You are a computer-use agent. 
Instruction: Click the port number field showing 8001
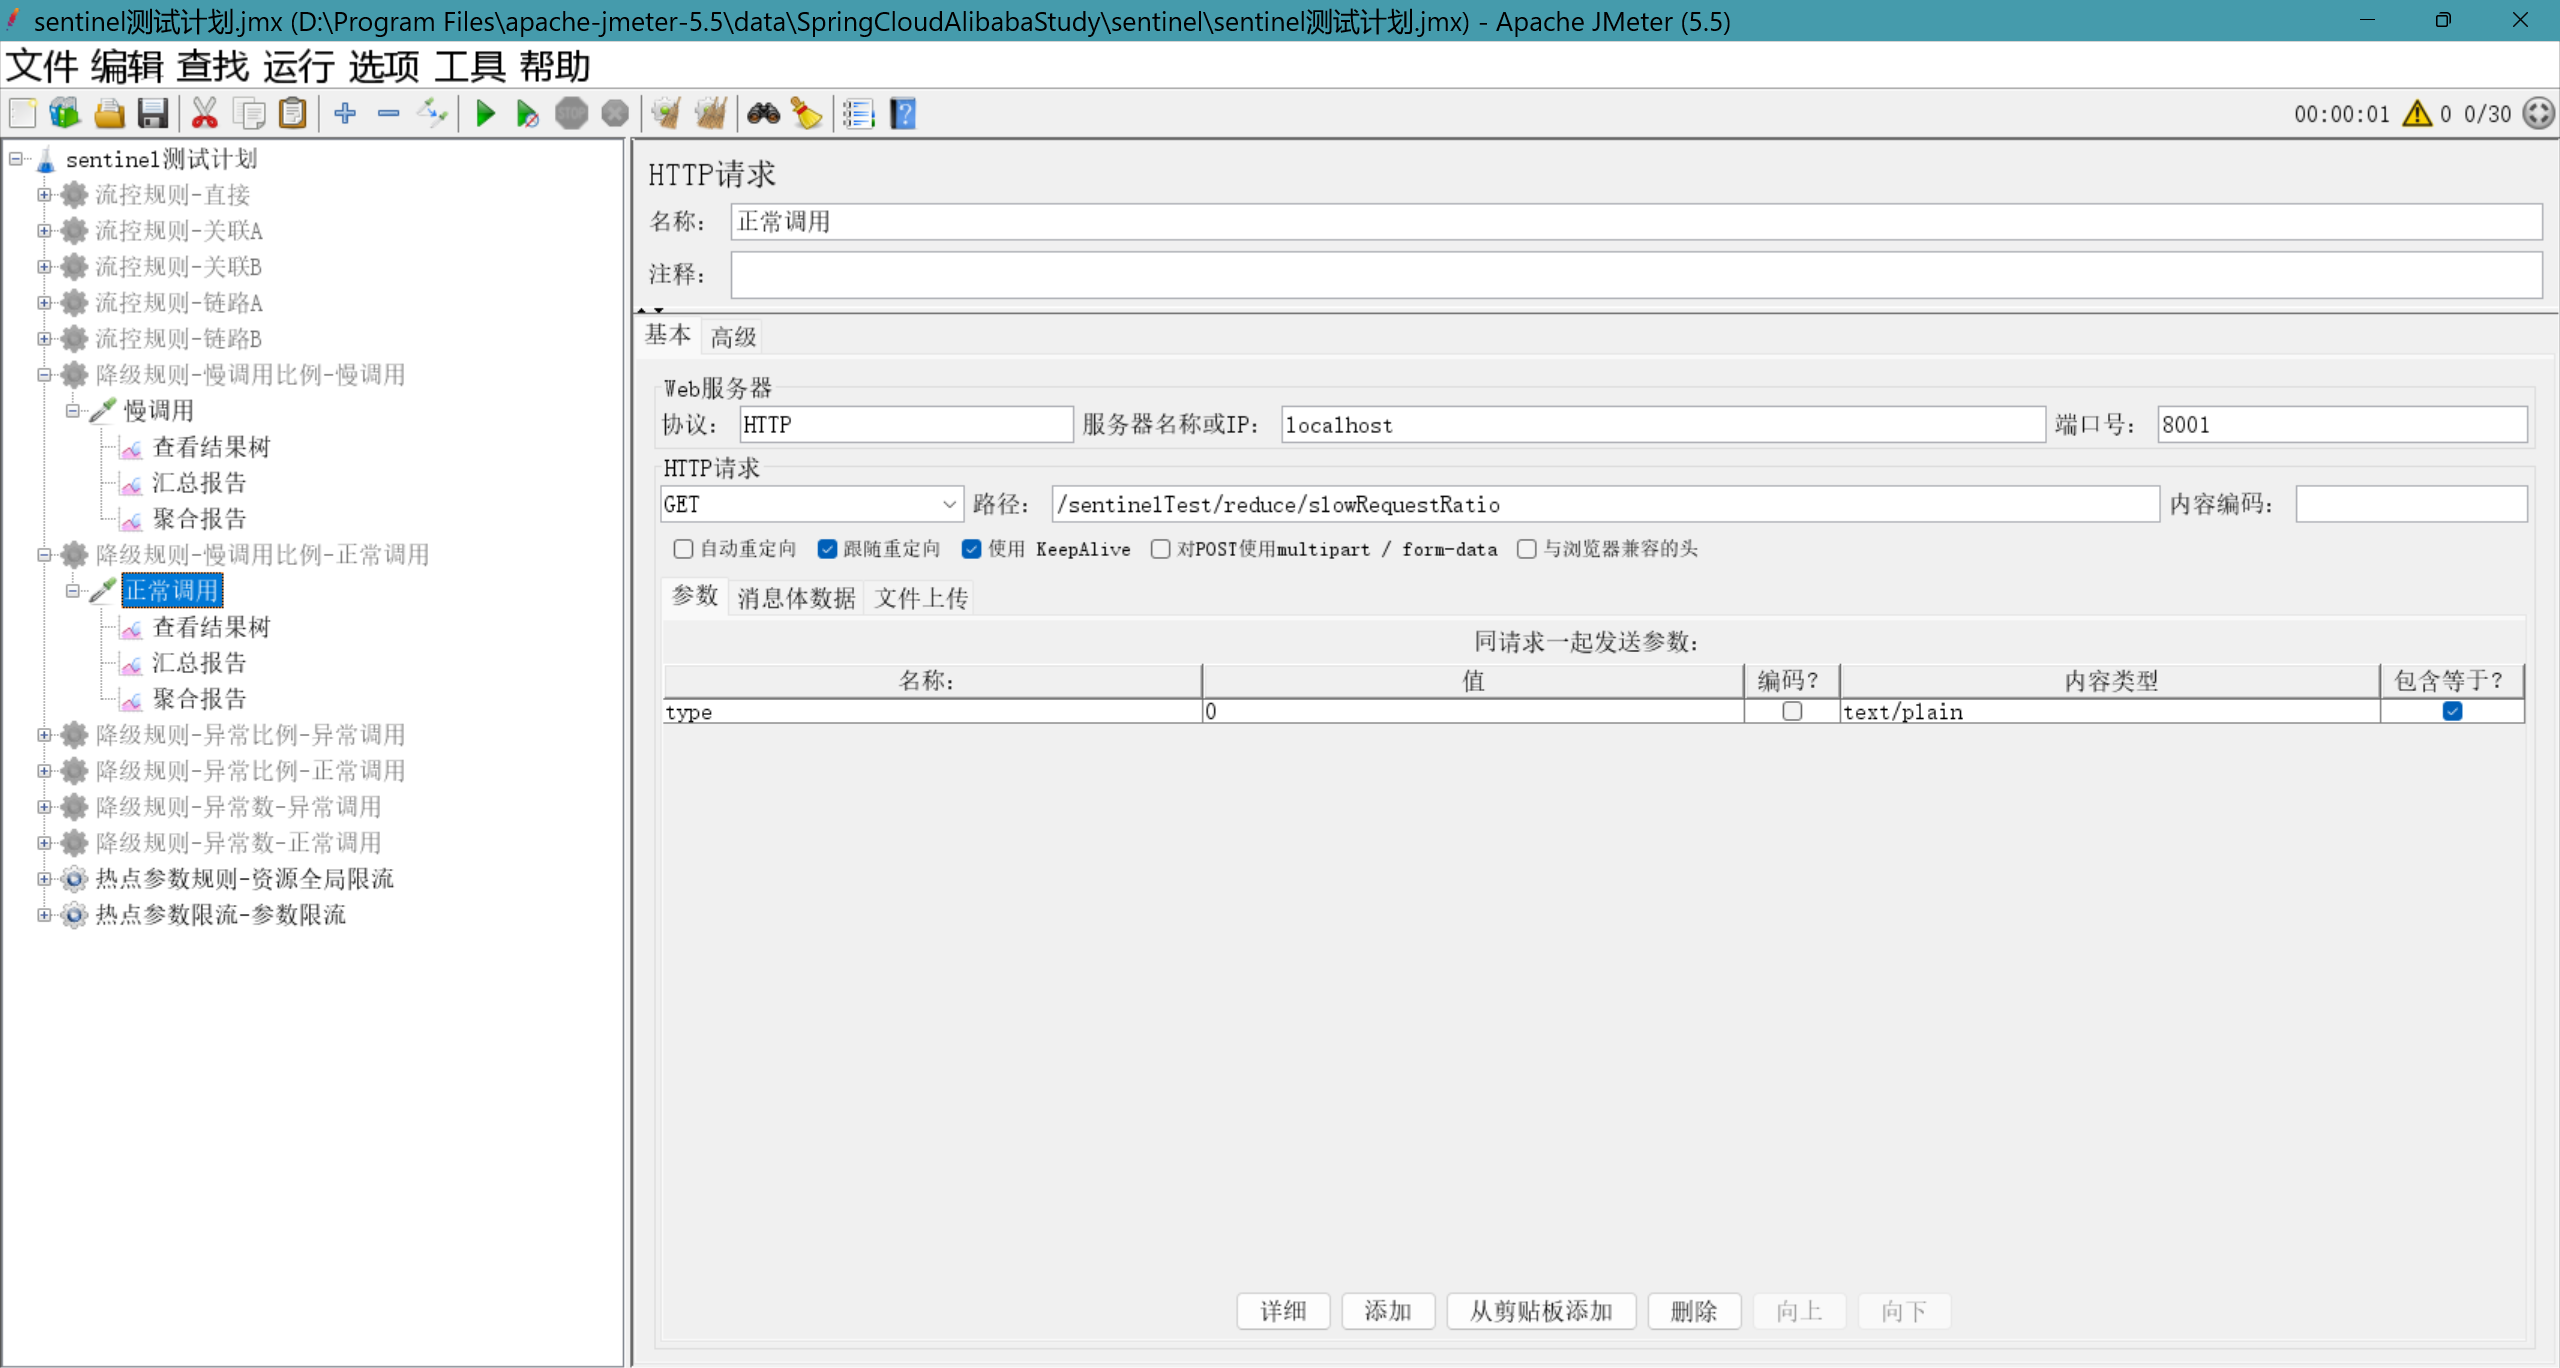click(x=2342, y=424)
